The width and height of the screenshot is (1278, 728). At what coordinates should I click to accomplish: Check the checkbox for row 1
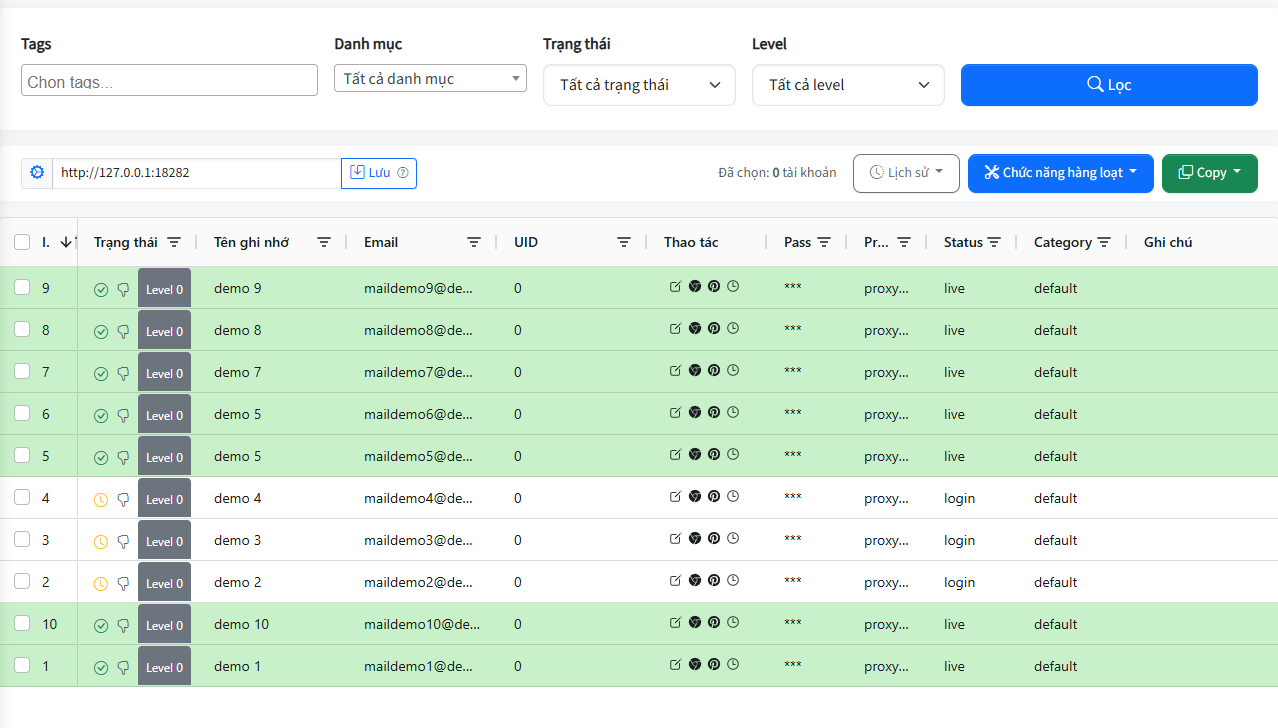click(x=22, y=666)
